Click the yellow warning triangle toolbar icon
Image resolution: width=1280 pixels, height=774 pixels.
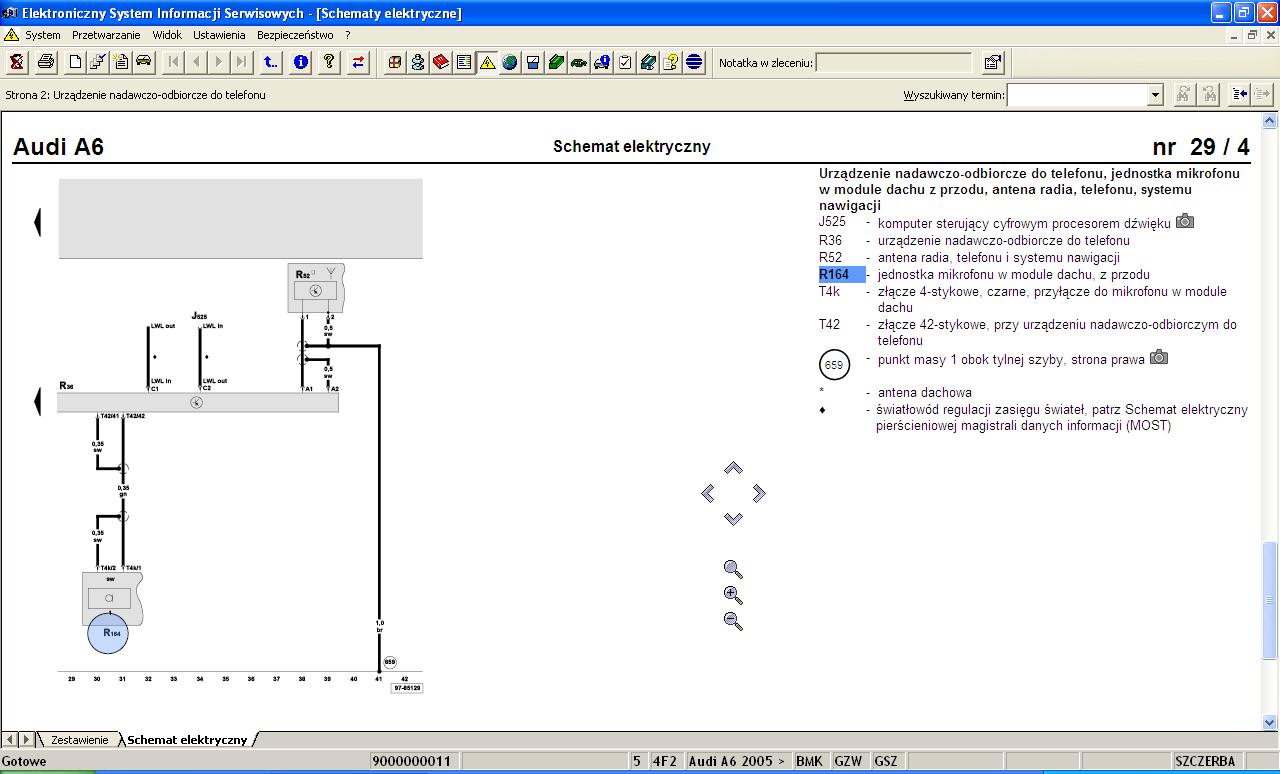(487, 62)
